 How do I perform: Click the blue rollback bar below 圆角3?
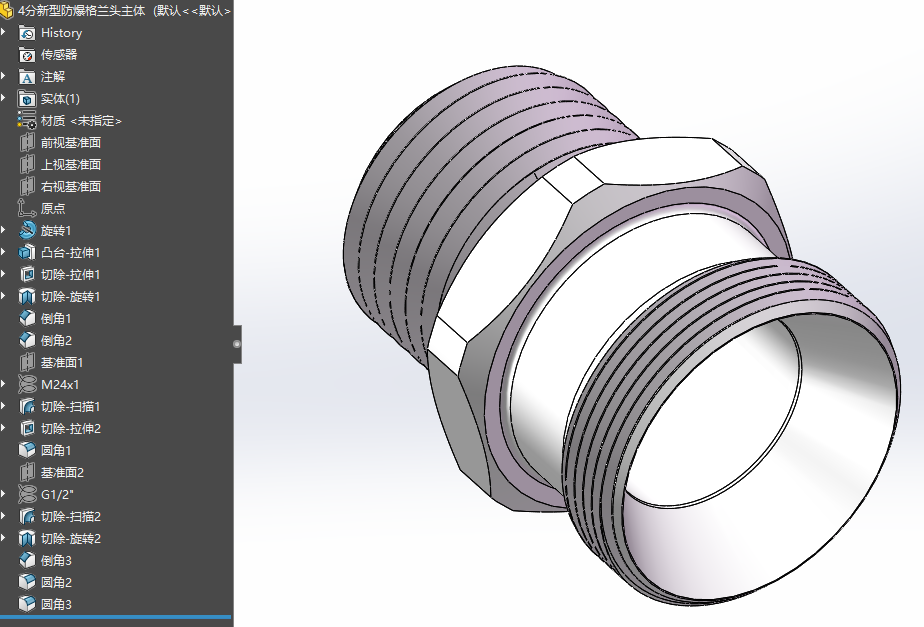coord(116,618)
